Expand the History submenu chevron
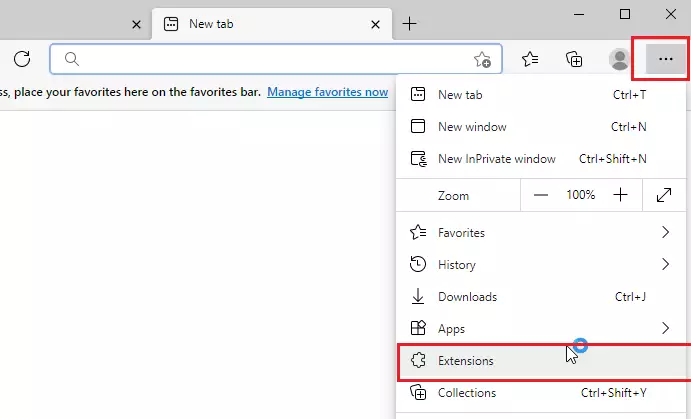The width and height of the screenshot is (691, 419). (x=665, y=264)
